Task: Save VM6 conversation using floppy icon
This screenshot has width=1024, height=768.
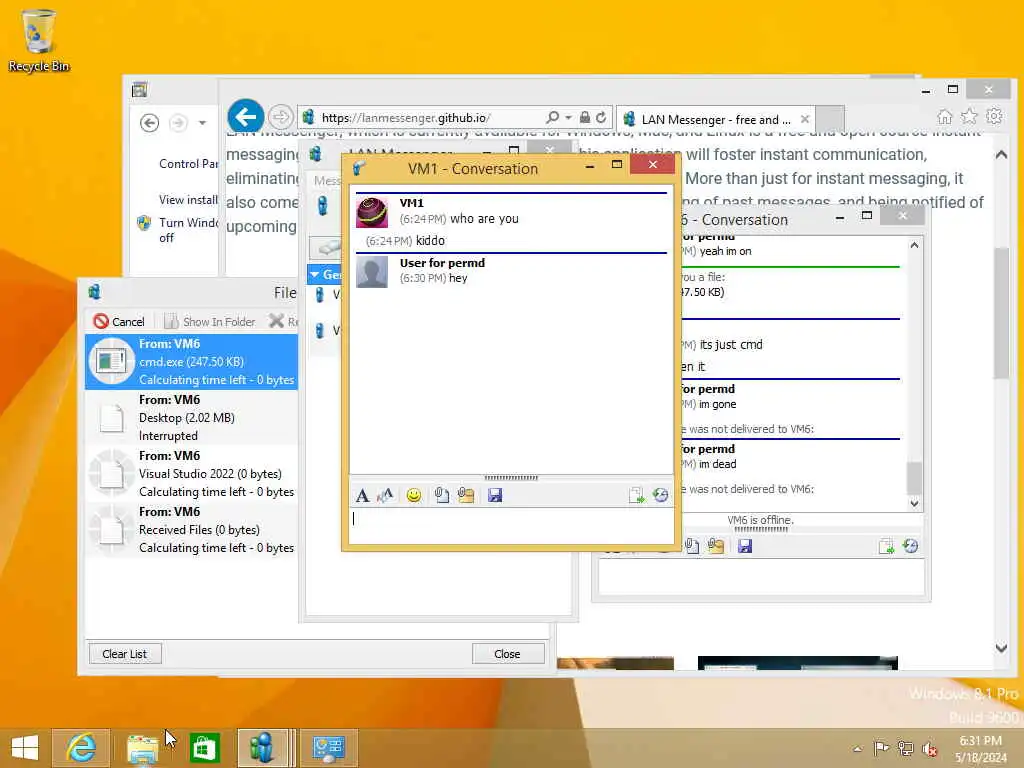Action: [x=745, y=546]
